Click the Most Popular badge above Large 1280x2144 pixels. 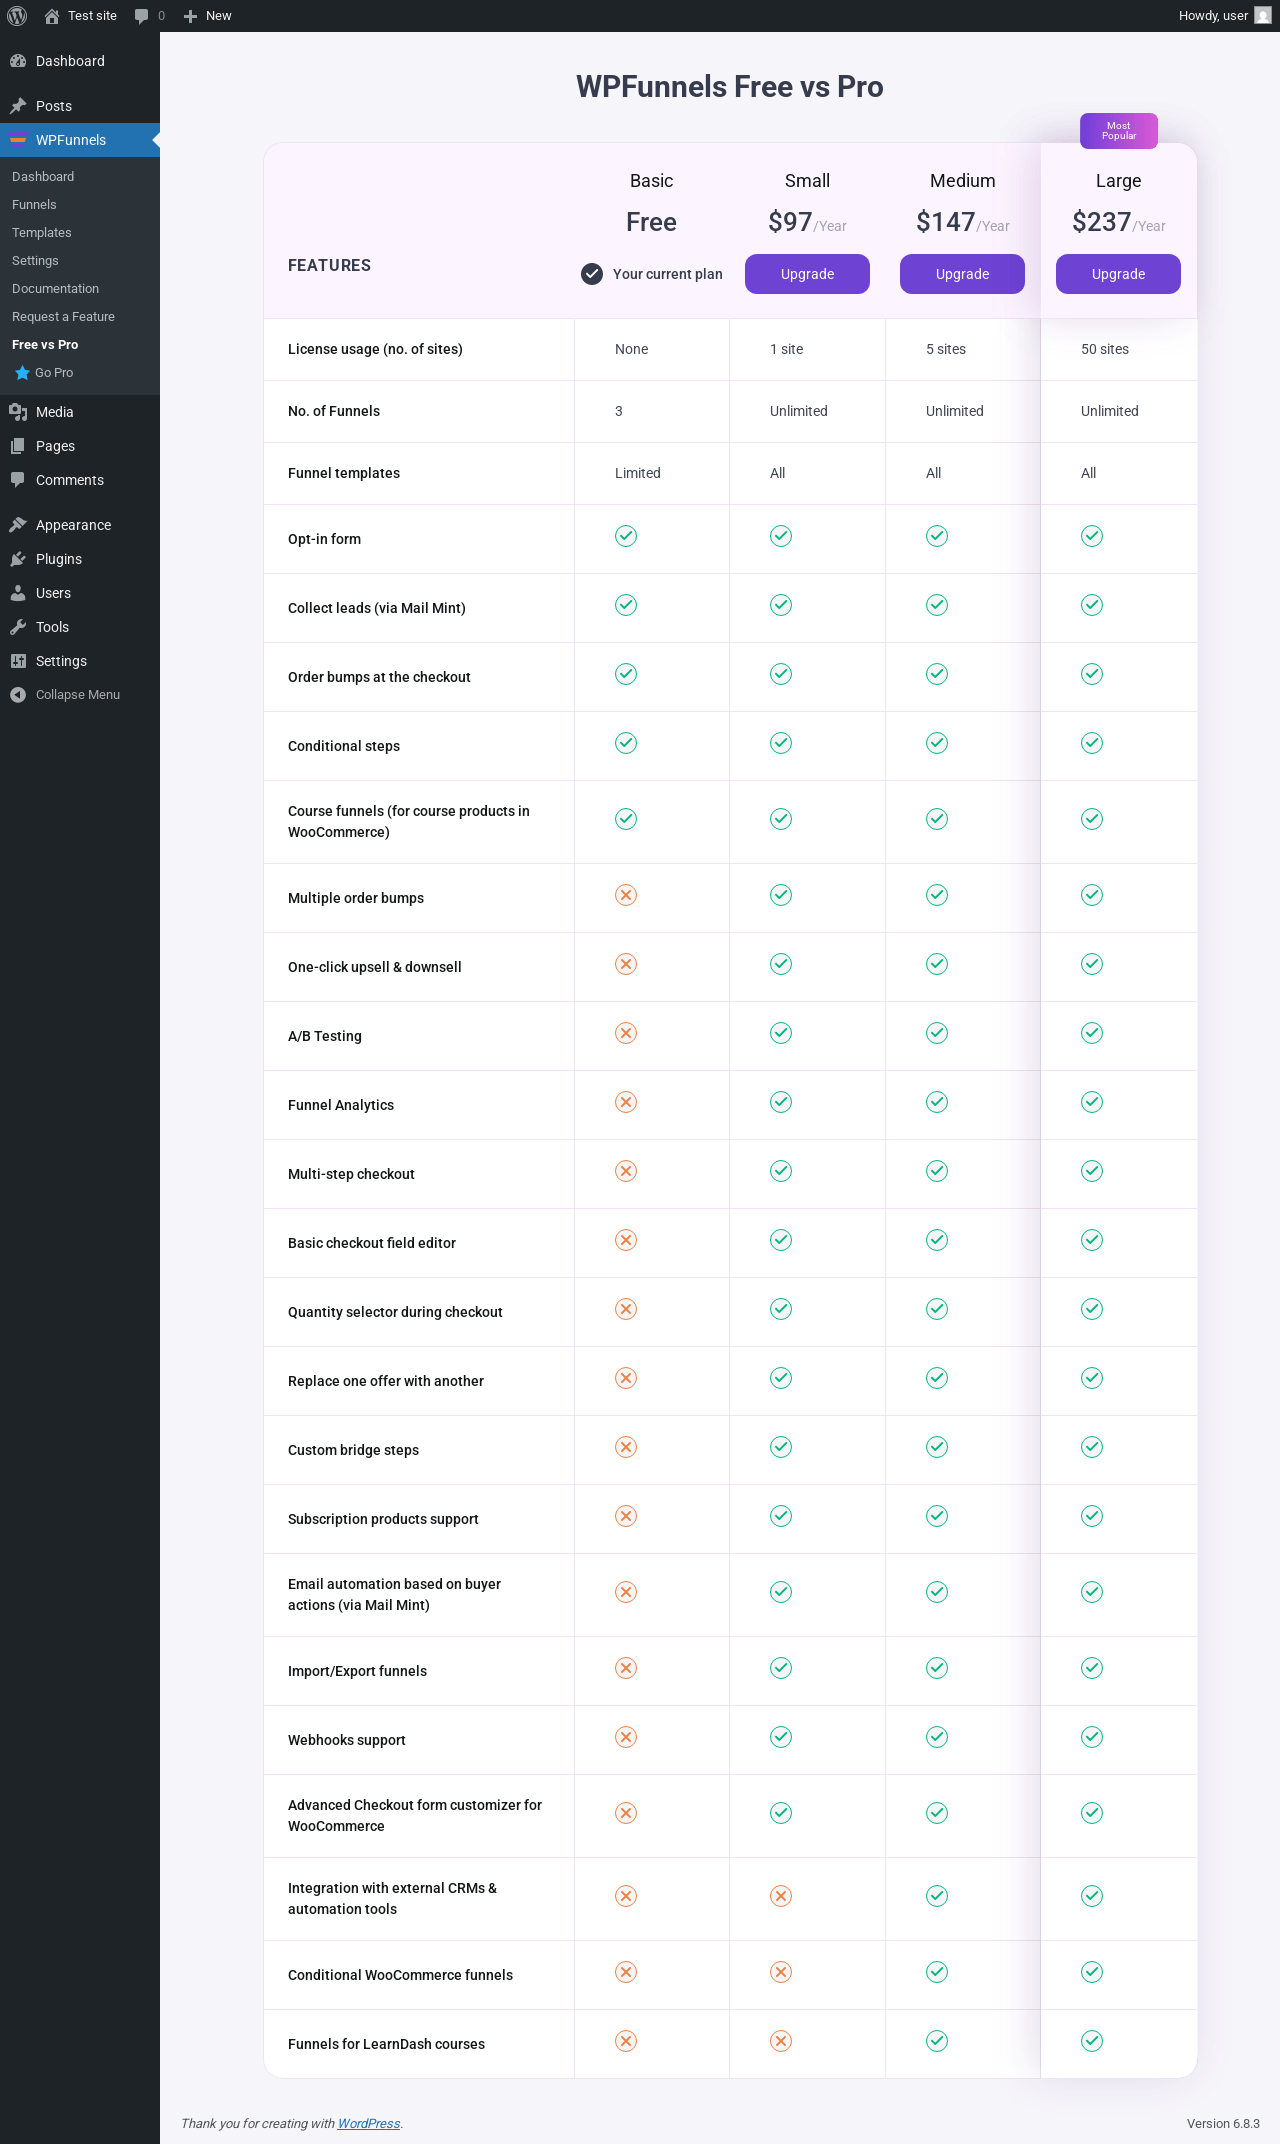[x=1118, y=131]
